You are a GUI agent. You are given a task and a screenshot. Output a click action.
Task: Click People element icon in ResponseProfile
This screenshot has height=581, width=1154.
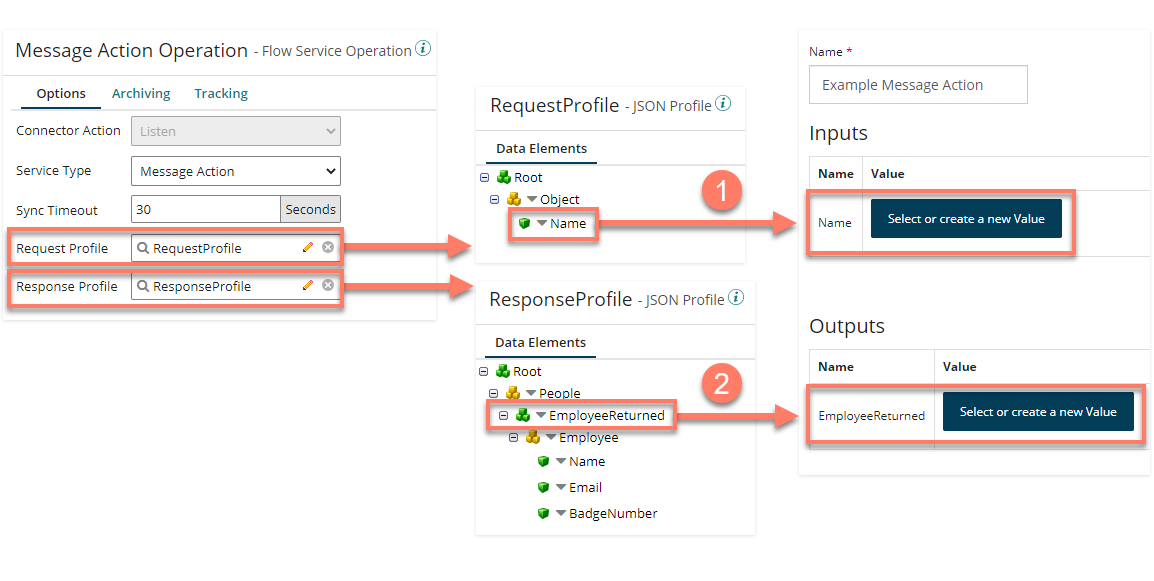click(x=513, y=393)
